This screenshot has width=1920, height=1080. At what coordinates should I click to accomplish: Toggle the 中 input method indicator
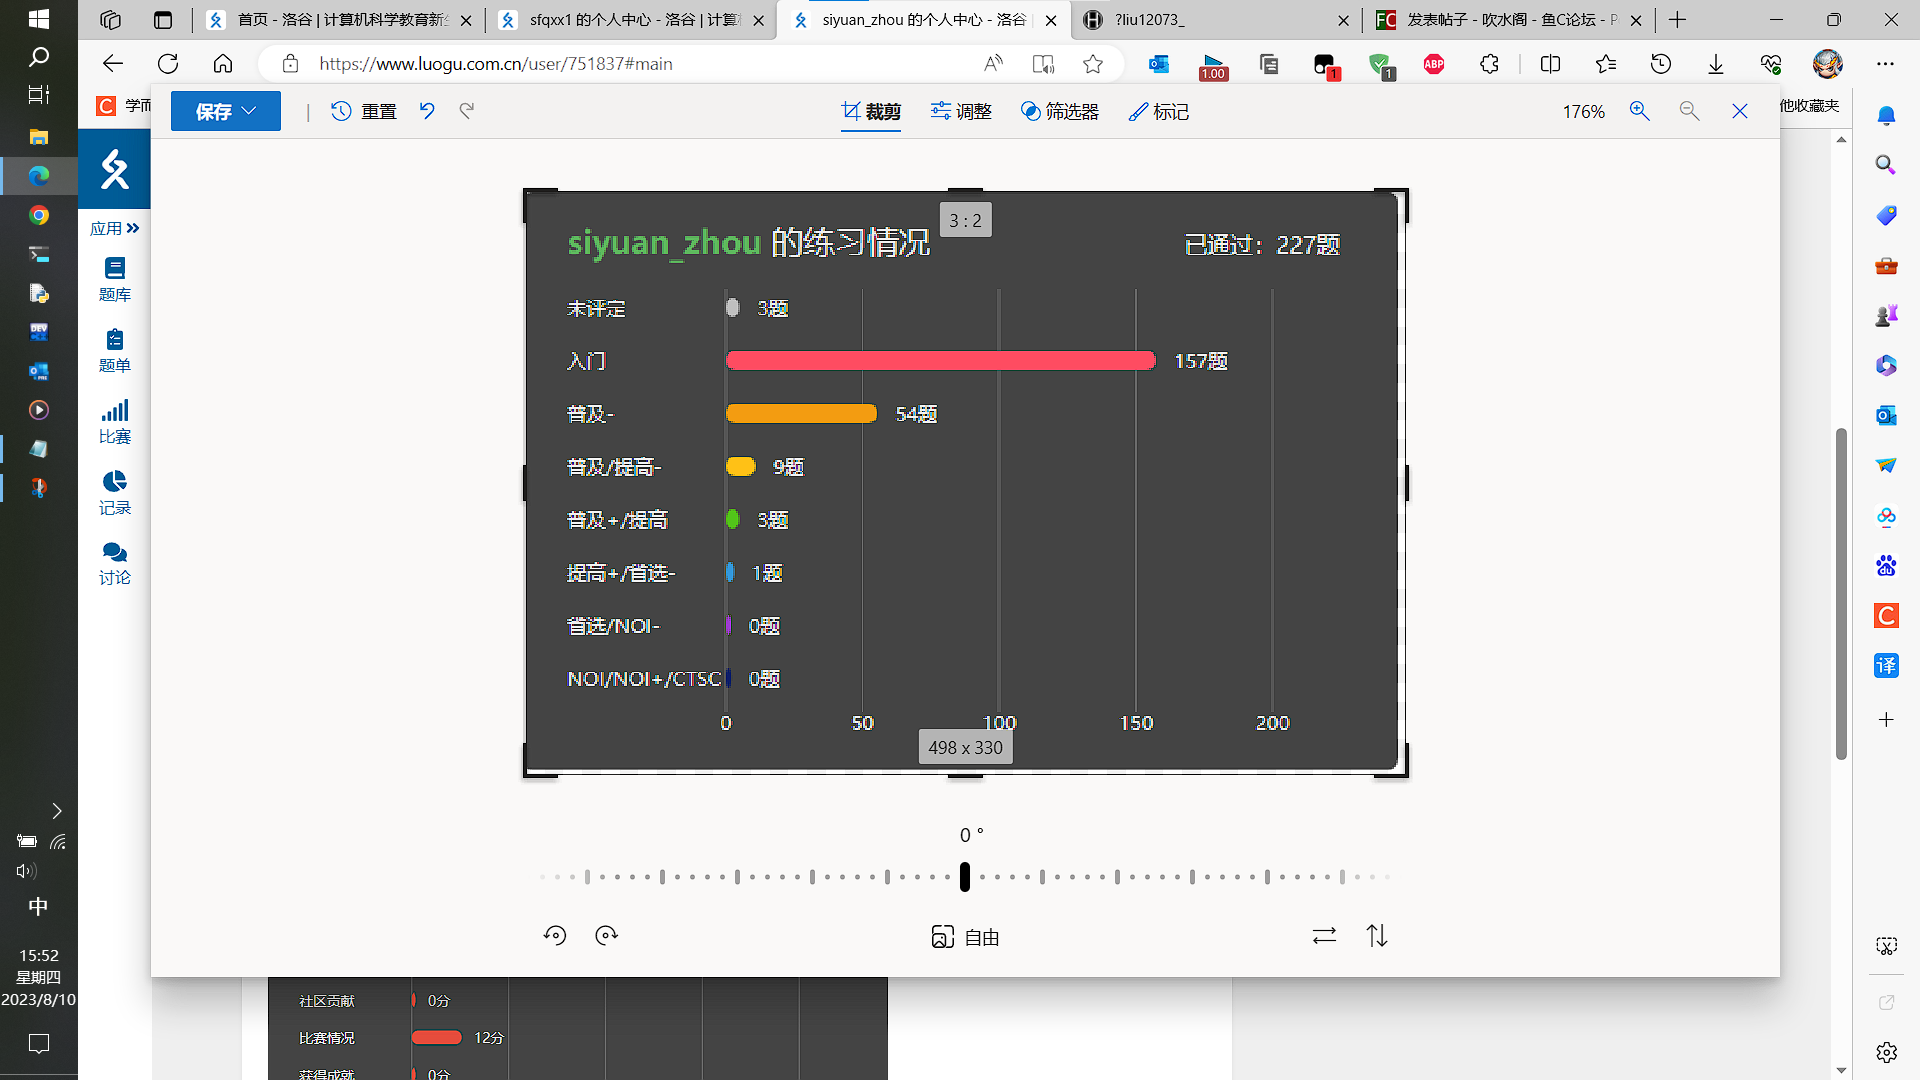[38, 907]
